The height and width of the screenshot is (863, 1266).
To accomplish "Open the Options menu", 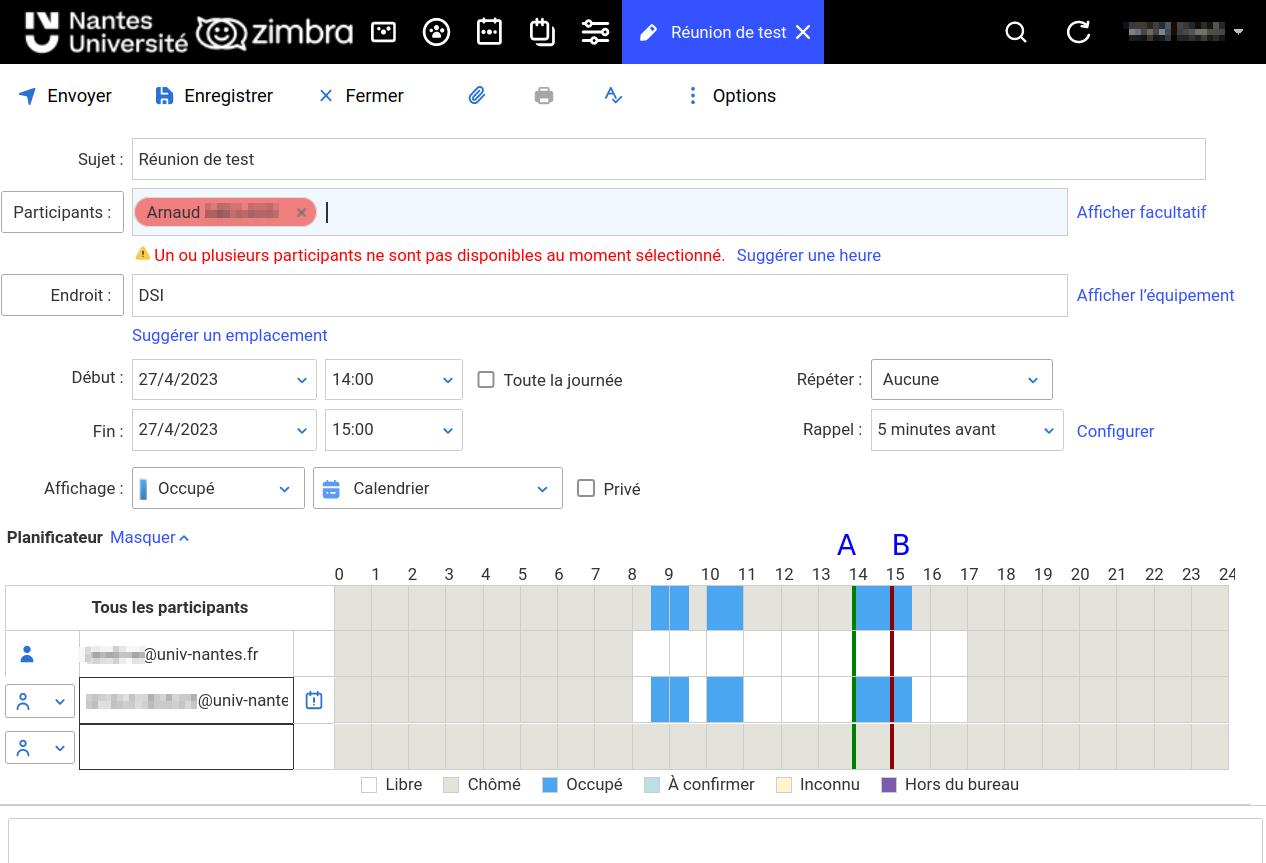I will point(732,96).
